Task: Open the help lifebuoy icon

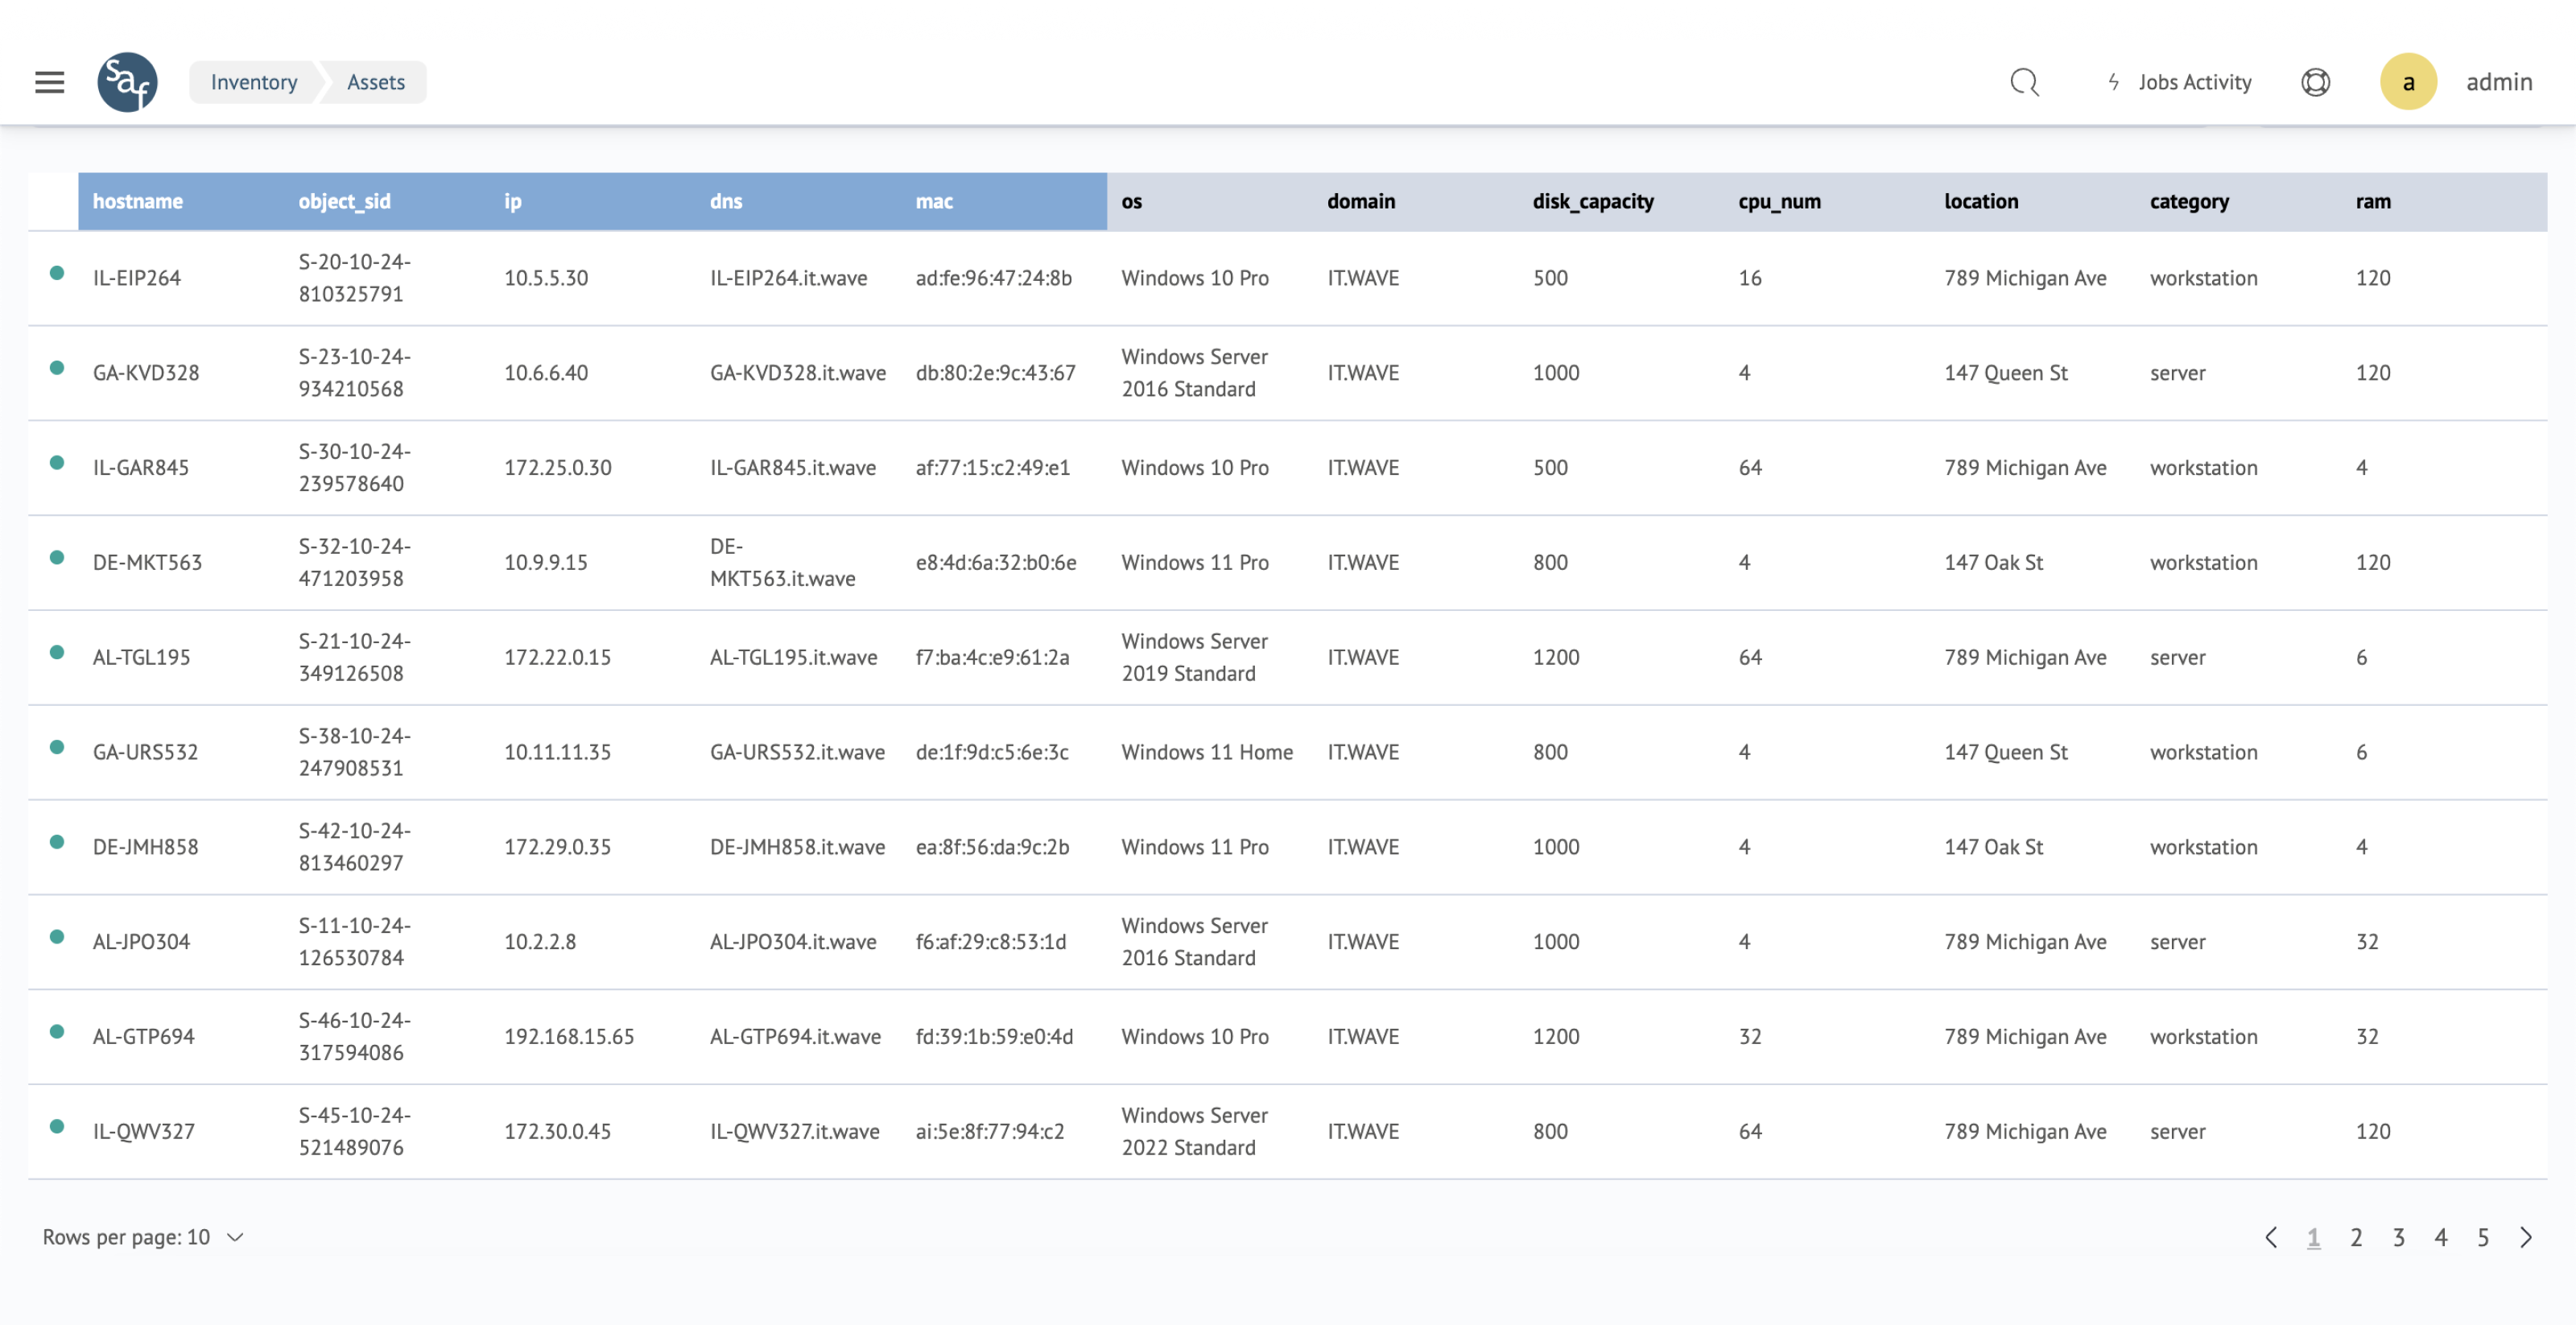Action: pyautogui.click(x=2315, y=82)
